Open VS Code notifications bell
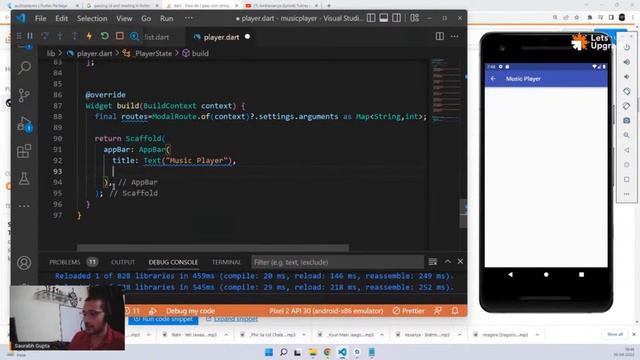Image resolution: width=640 pixels, height=360 pixels. [455, 311]
